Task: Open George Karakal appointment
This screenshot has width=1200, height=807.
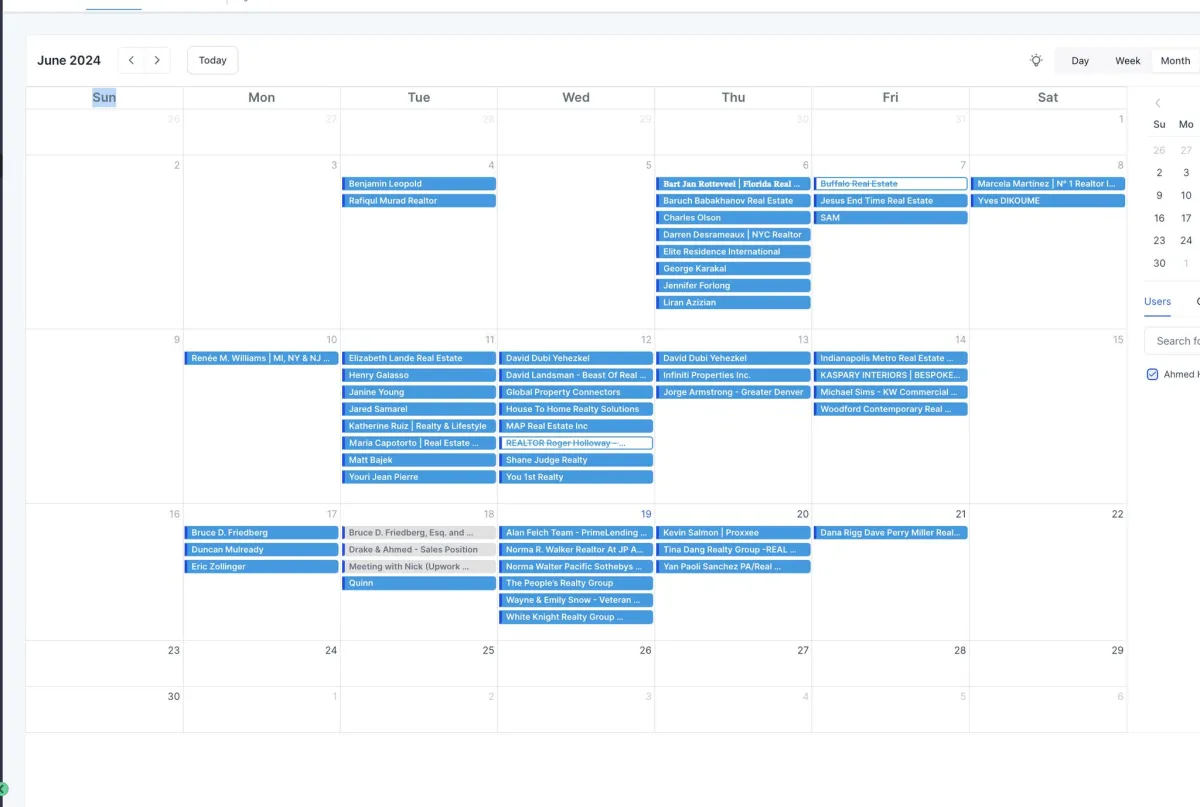Action: click(x=733, y=269)
